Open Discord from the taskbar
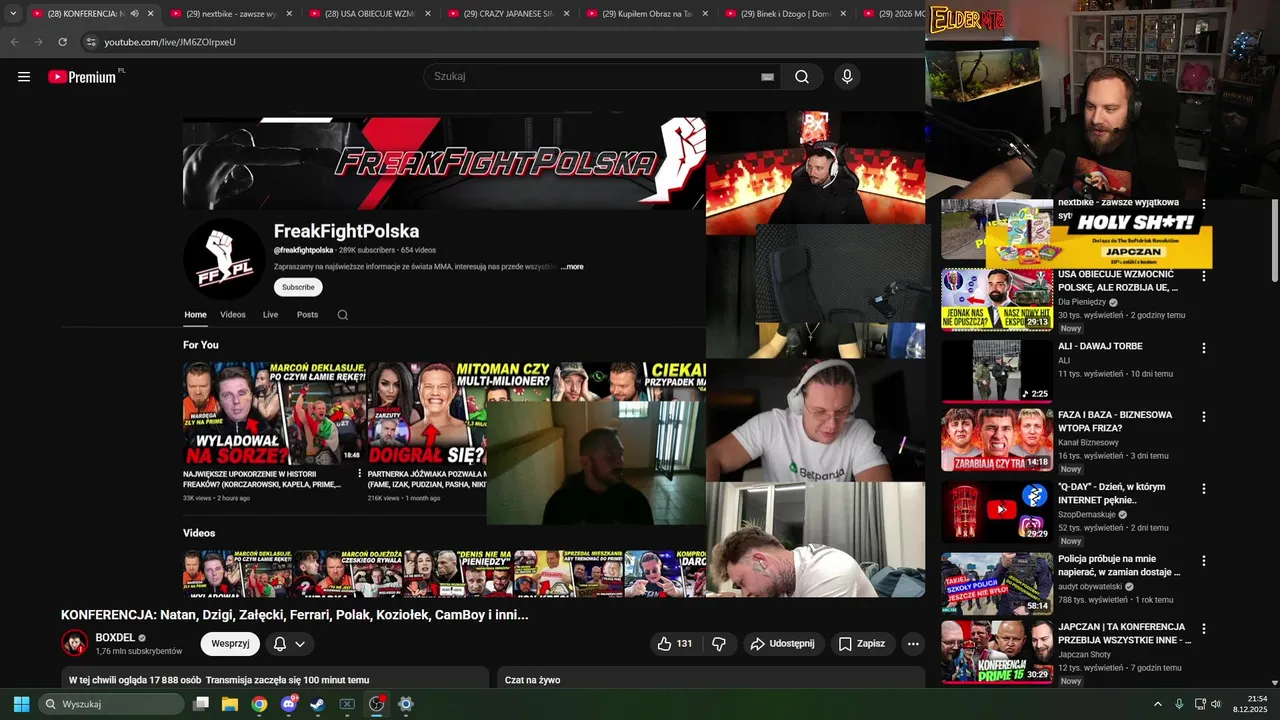This screenshot has height=720, width=1280. (289, 704)
